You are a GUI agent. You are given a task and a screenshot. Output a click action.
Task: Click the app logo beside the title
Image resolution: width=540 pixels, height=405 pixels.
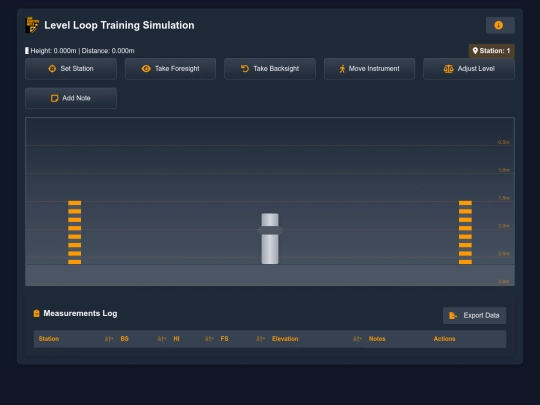coord(32,25)
